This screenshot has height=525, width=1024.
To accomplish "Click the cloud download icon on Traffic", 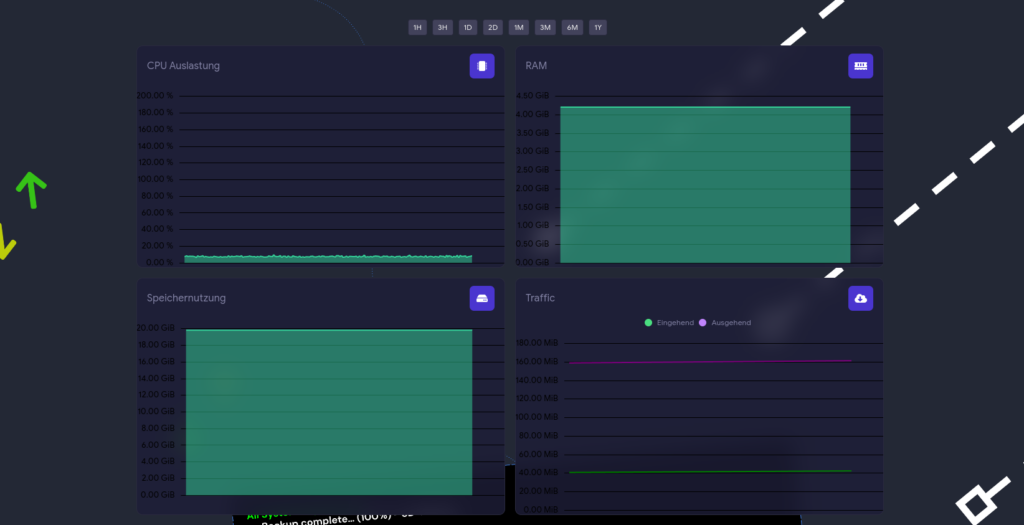I will pyautogui.click(x=860, y=298).
